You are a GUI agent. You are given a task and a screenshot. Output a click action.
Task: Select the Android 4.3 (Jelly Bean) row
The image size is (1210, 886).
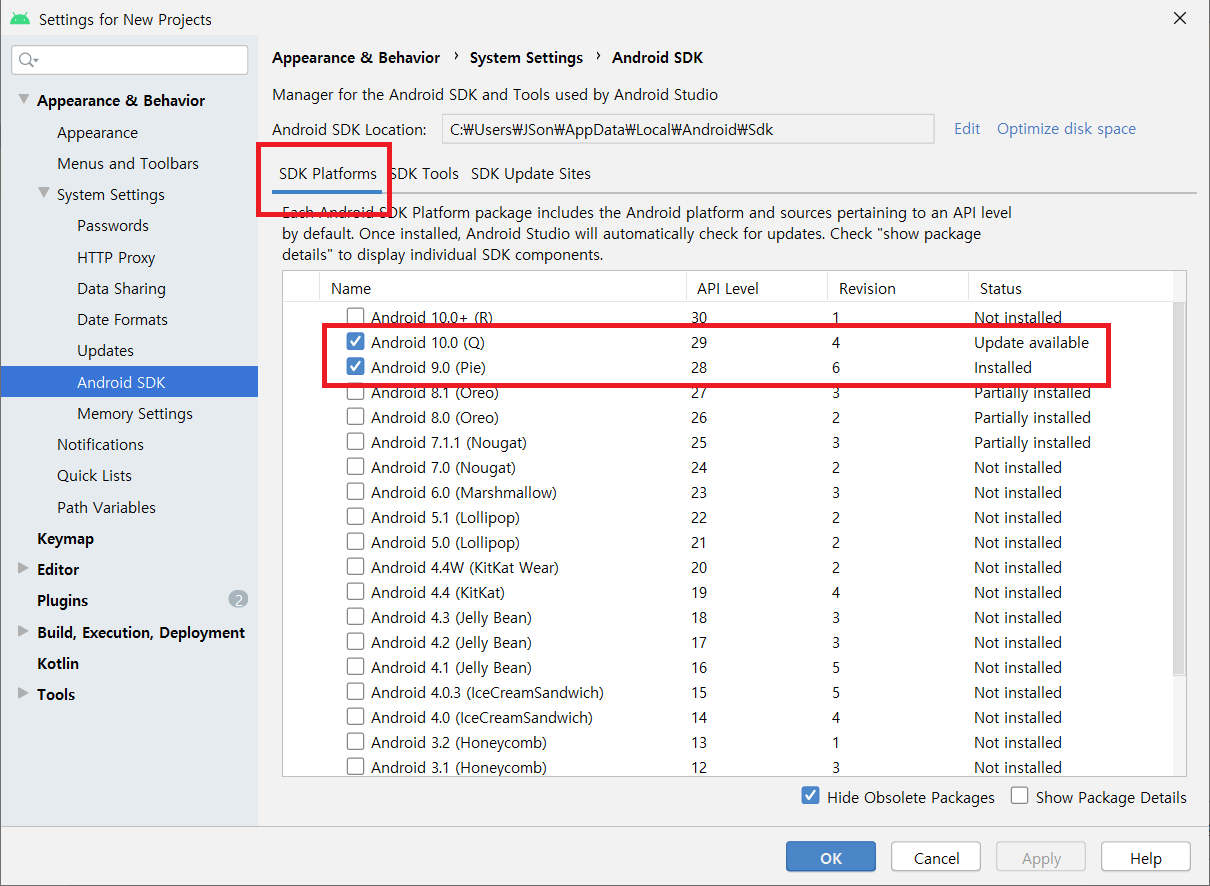(727, 617)
